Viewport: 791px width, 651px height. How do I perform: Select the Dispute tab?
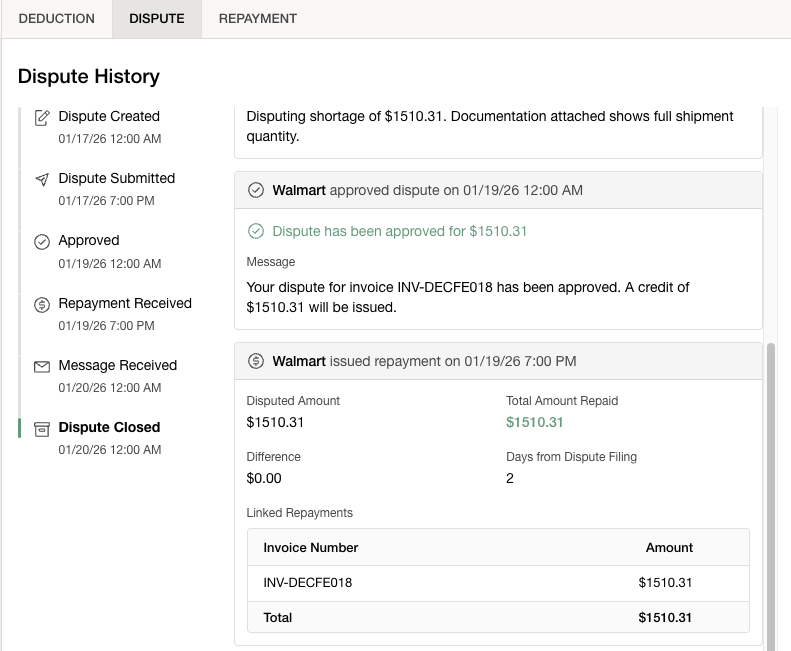point(157,19)
